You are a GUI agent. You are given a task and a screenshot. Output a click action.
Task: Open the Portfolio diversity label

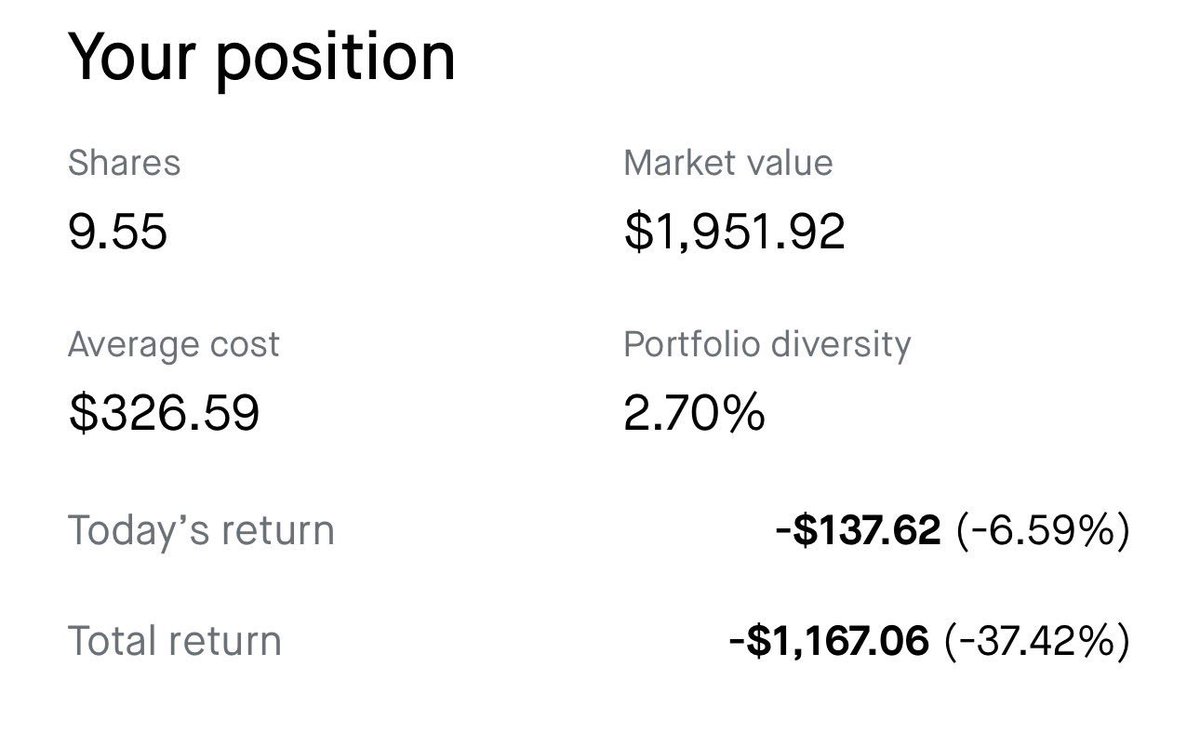click(x=767, y=345)
